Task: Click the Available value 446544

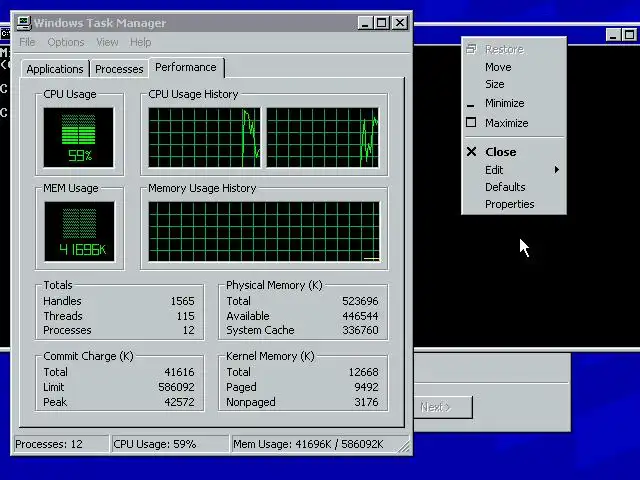Action: pyautogui.click(x=360, y=316)
